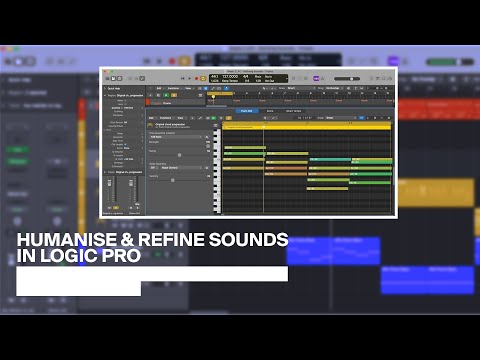Image resolution: width=480 pixels, height=360 pixels.
Task: Collapse the Track disclosure triangle in inspector
Action: point(104,172)
